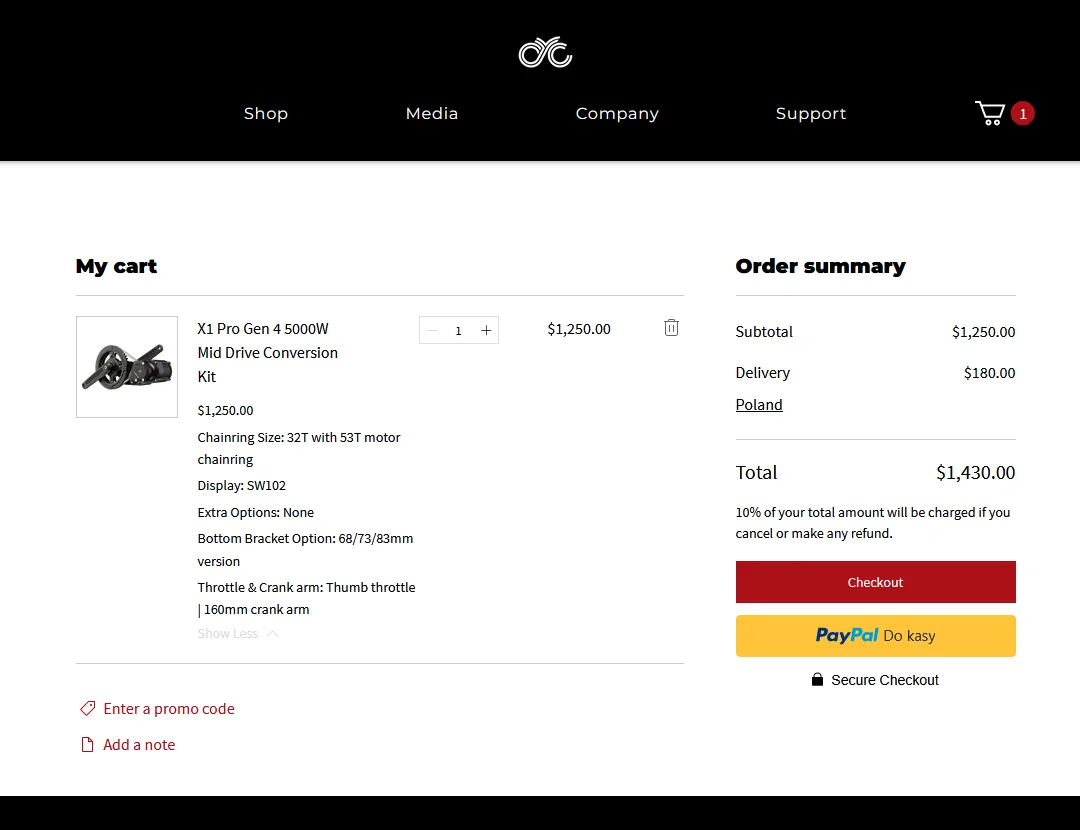Click the site logo in the header

click(545, 53)
